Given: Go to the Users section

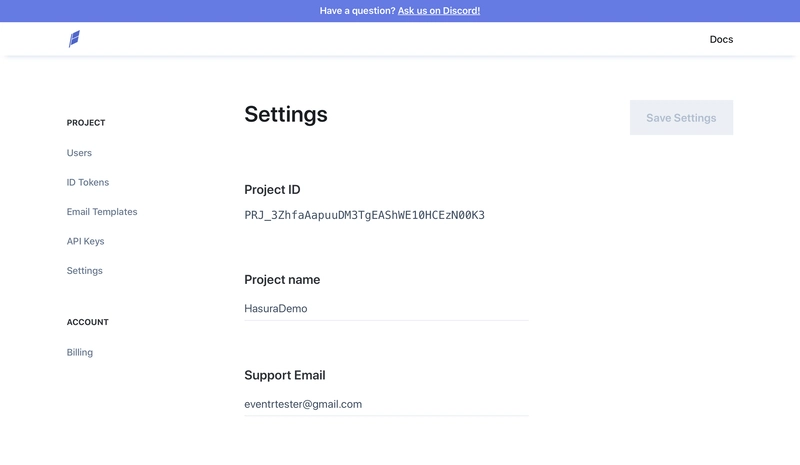Looking at the screenshot, I should (79, 153).
